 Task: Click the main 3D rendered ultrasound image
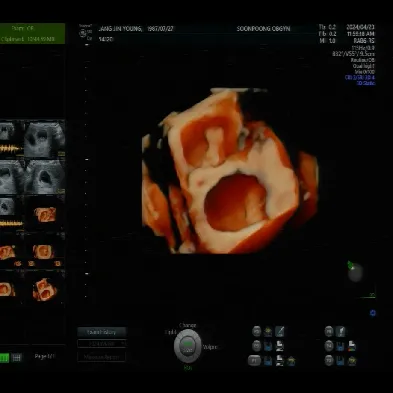tap(230, 171)
